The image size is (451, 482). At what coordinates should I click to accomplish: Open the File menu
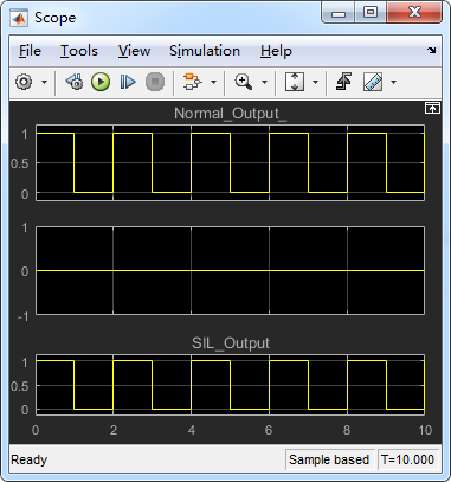tap(30, 51)
